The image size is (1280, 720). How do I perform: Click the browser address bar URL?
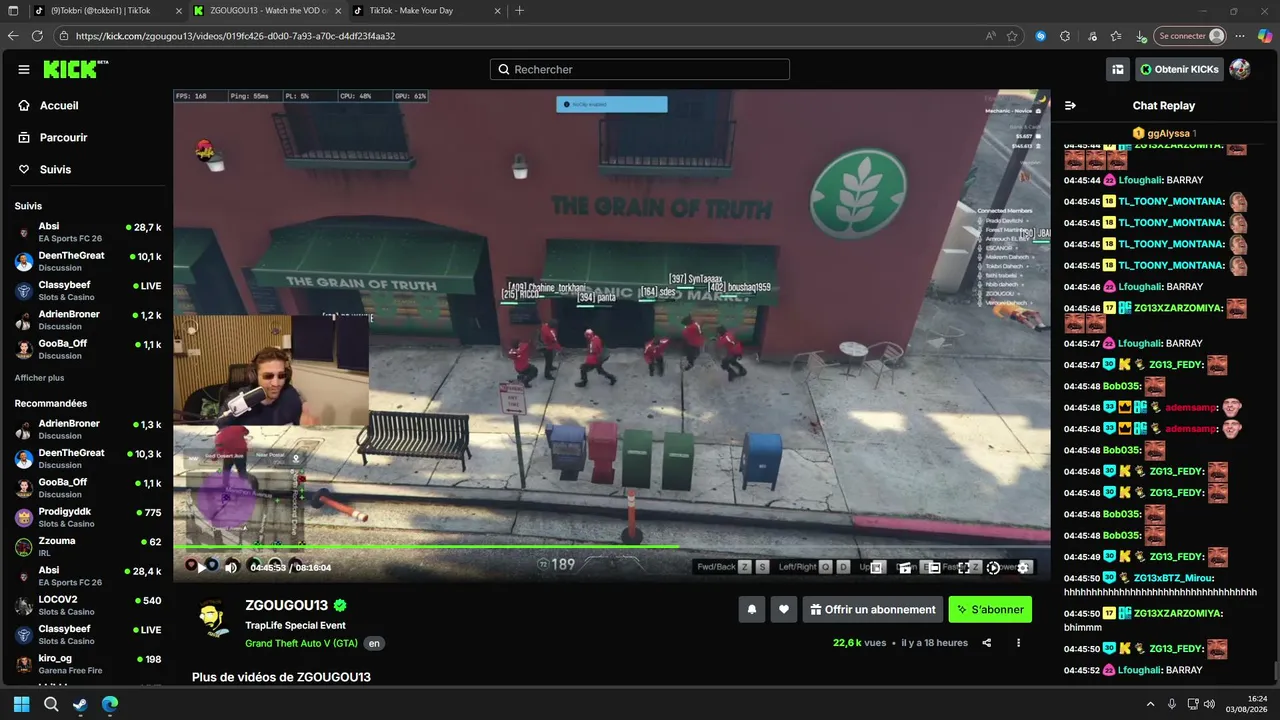(235, 36)
